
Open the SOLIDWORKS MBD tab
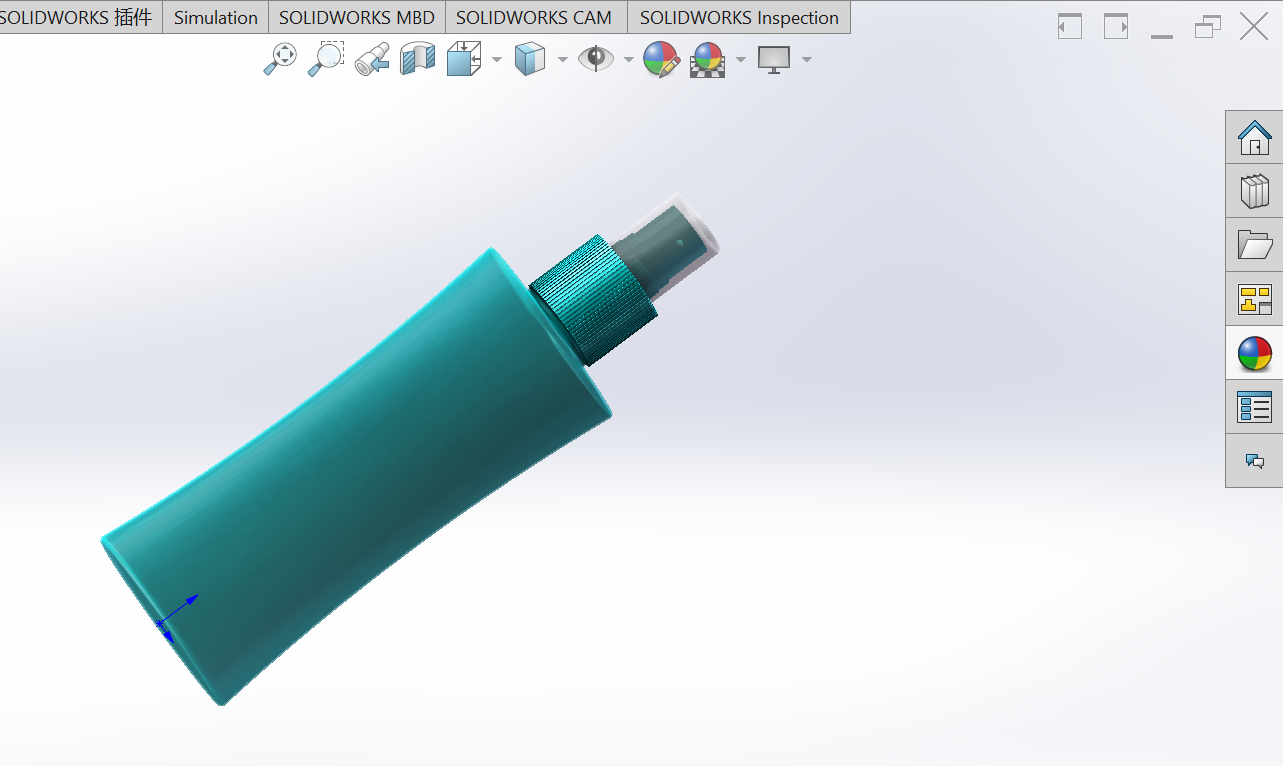(357, 17)
